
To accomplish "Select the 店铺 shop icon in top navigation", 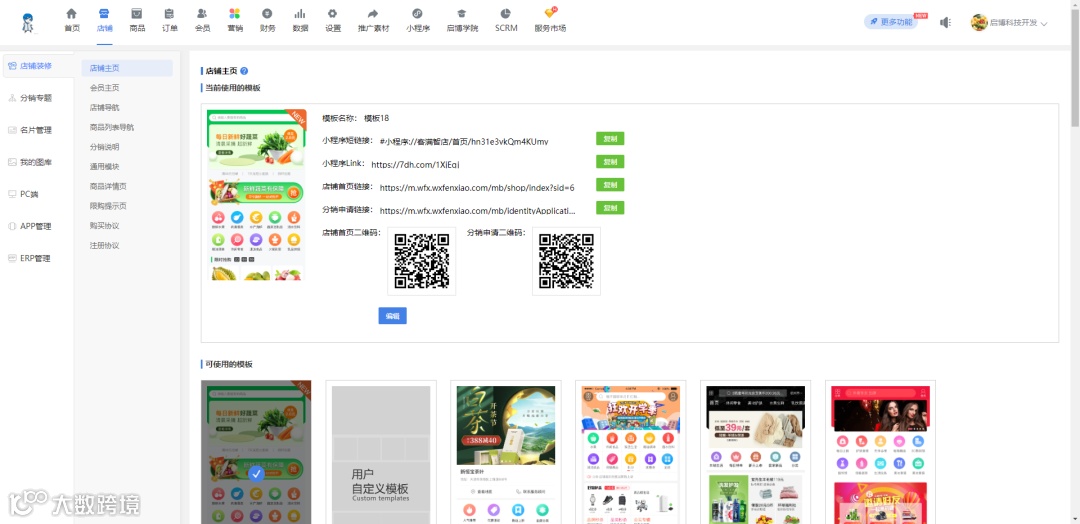I will pos(104,14).
